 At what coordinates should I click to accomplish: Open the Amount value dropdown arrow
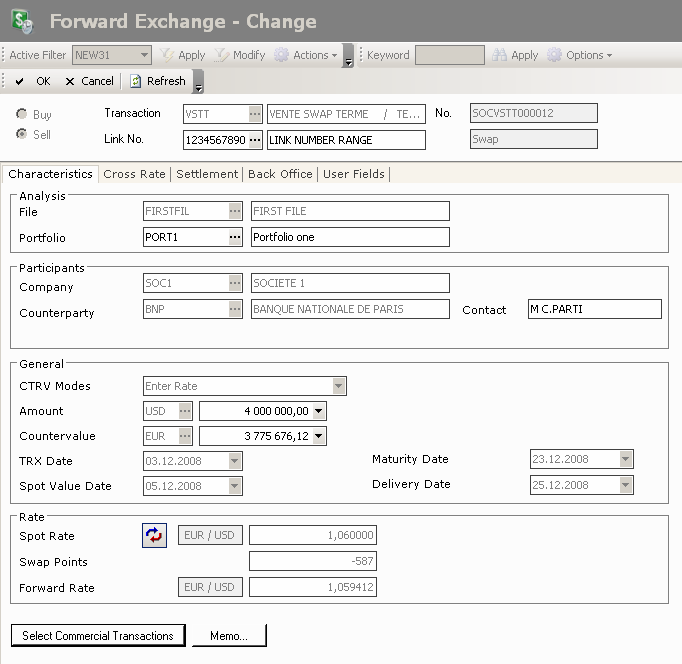point(319,411)
